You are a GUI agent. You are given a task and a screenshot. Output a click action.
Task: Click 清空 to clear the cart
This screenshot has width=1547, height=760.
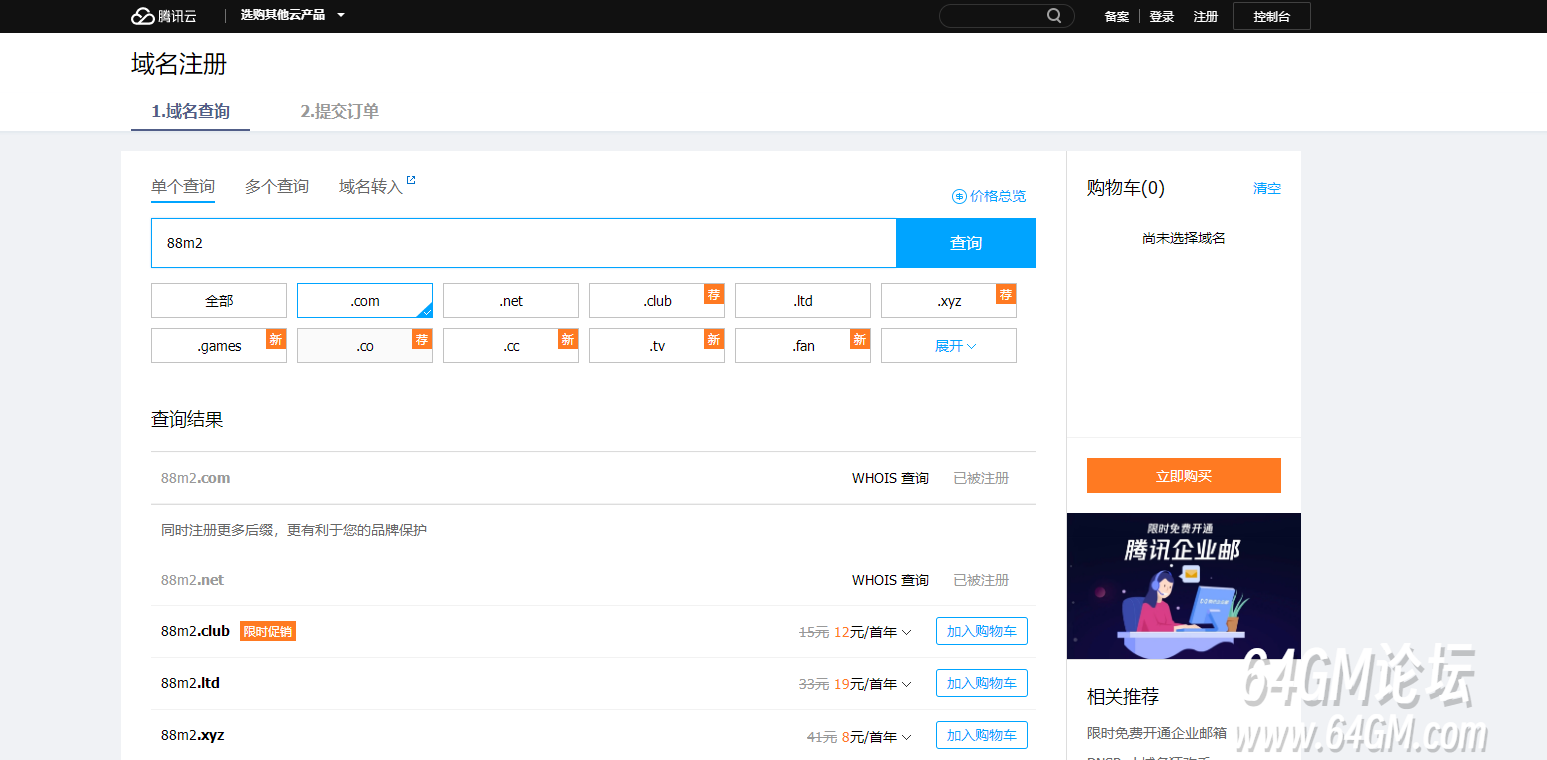[1267, 188]
